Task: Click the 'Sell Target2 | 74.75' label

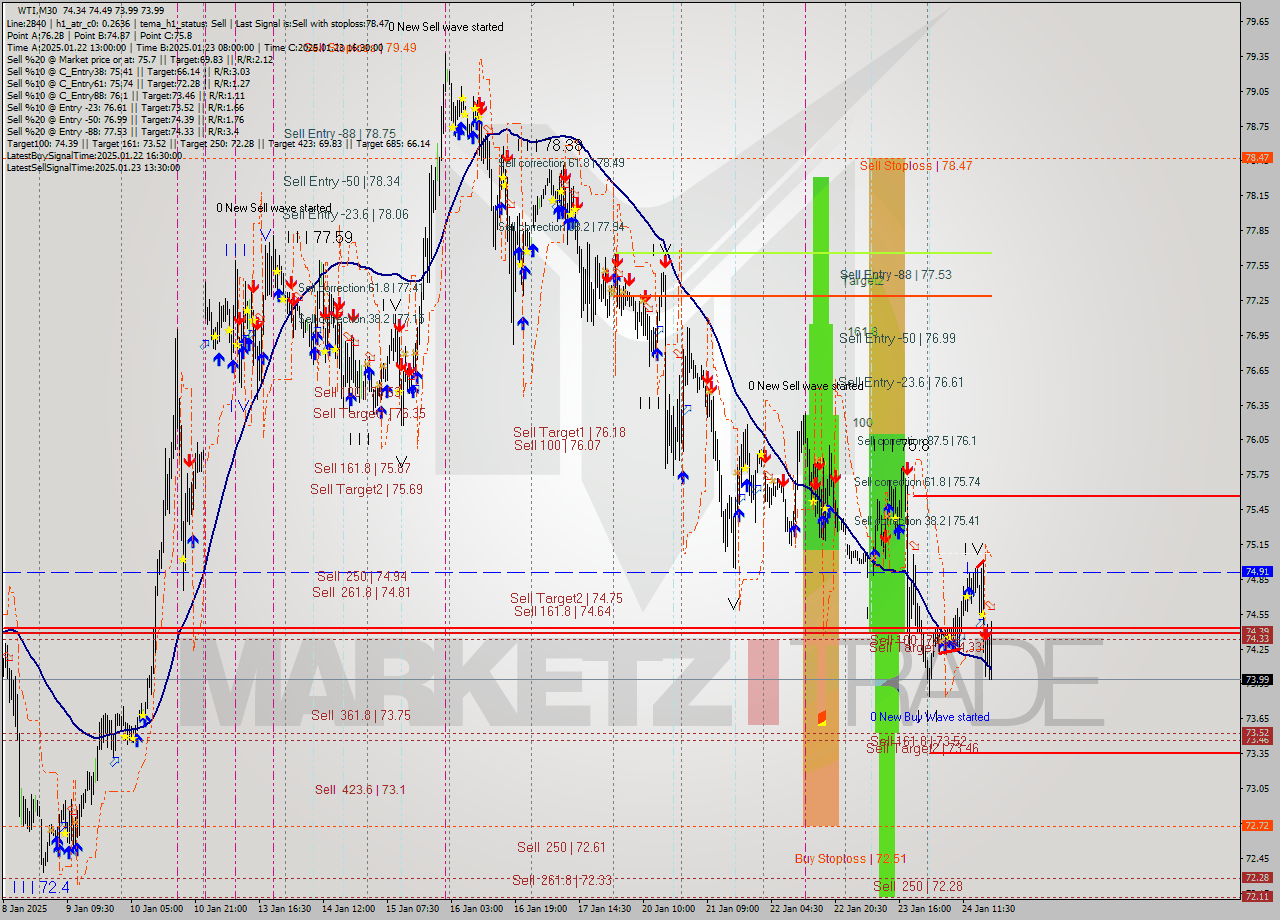Action: pyautogui.click(x=566, y=598)
